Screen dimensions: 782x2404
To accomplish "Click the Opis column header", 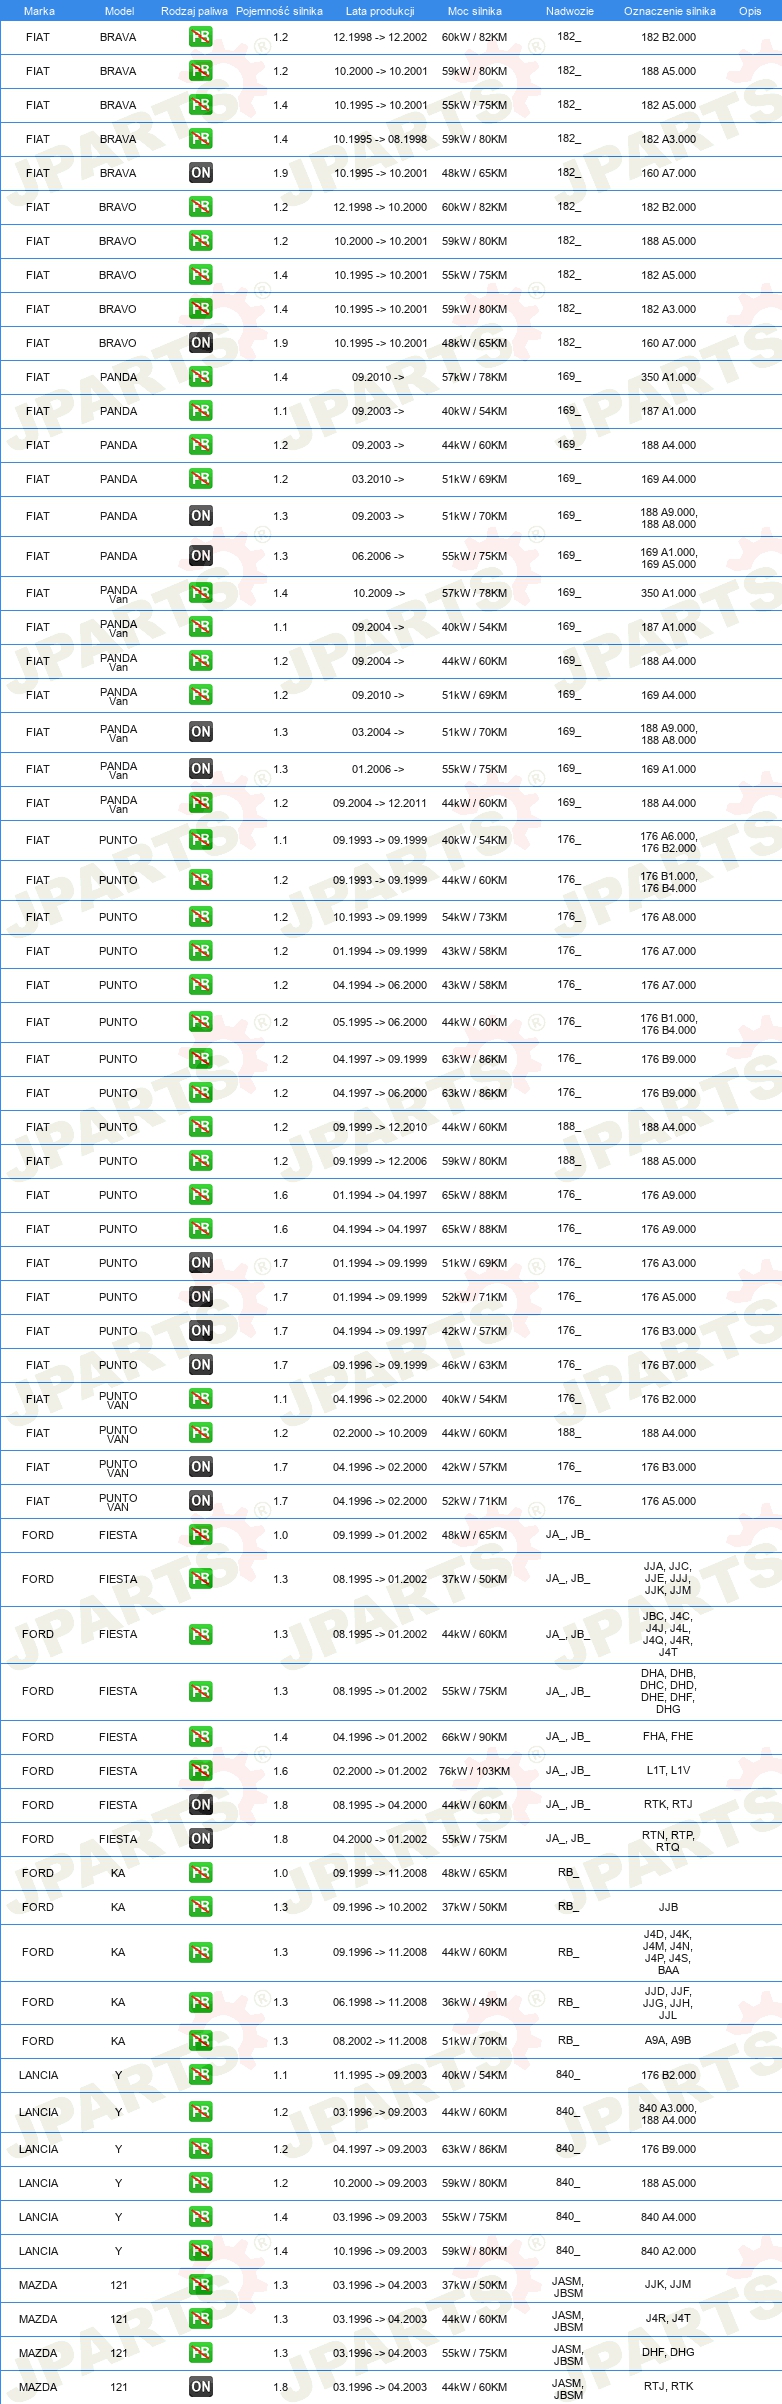I will coord(750,11).
